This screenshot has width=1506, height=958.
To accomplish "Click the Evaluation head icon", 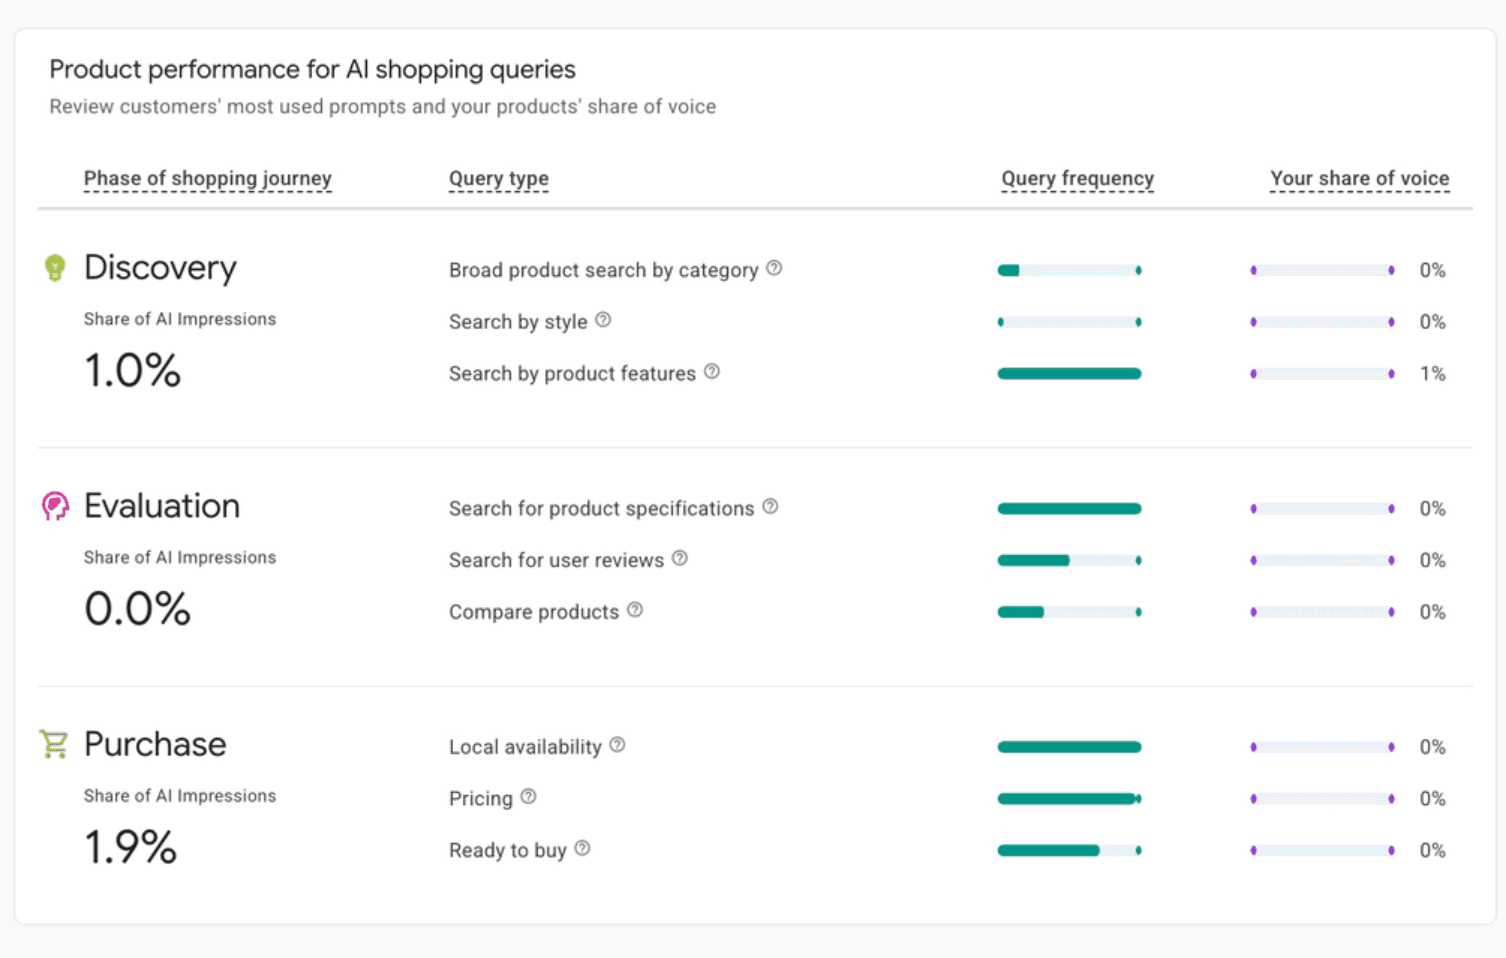I will tap(55, 506).
